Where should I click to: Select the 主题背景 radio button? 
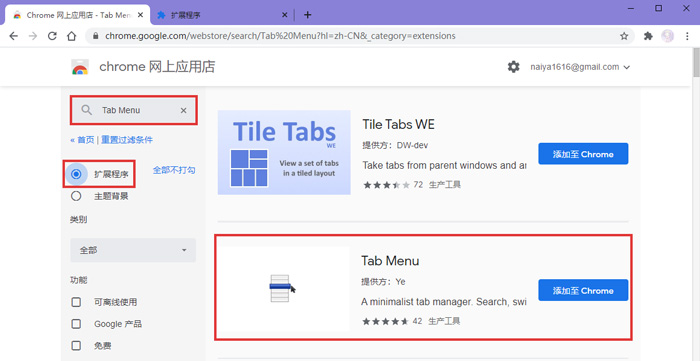click(76, 196)
